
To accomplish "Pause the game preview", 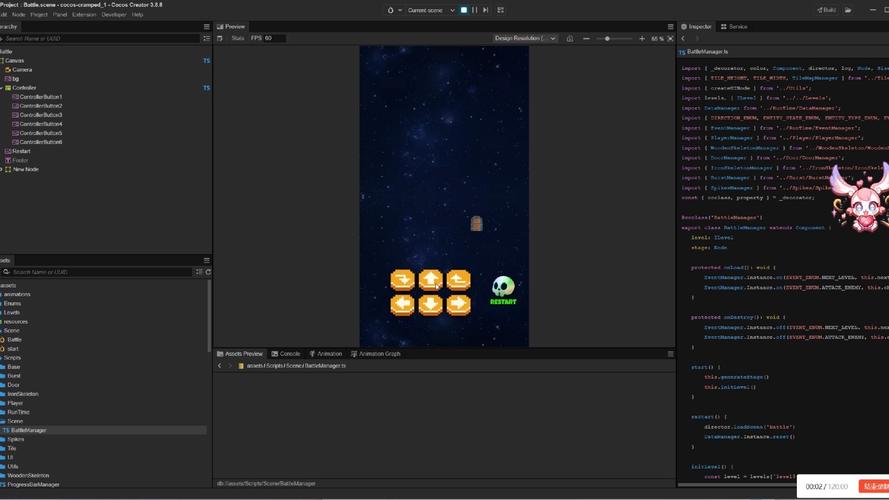I will 475,10.
